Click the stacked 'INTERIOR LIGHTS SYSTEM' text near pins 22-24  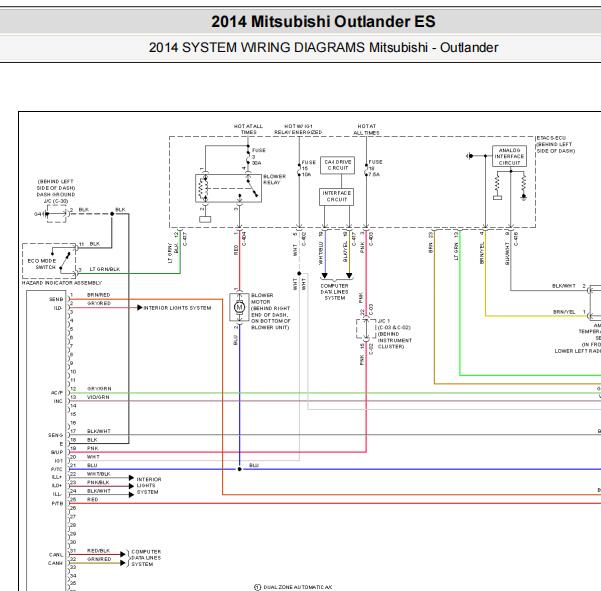[x=149, y=486]
